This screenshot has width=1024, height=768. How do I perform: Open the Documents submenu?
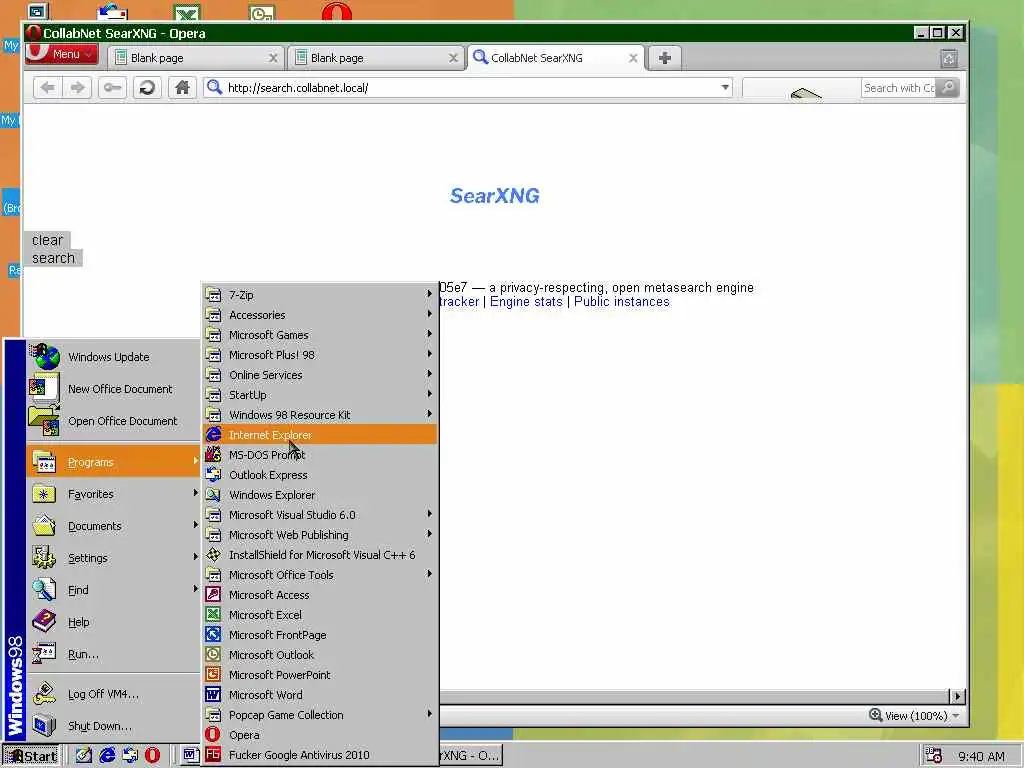pos(113,526)
